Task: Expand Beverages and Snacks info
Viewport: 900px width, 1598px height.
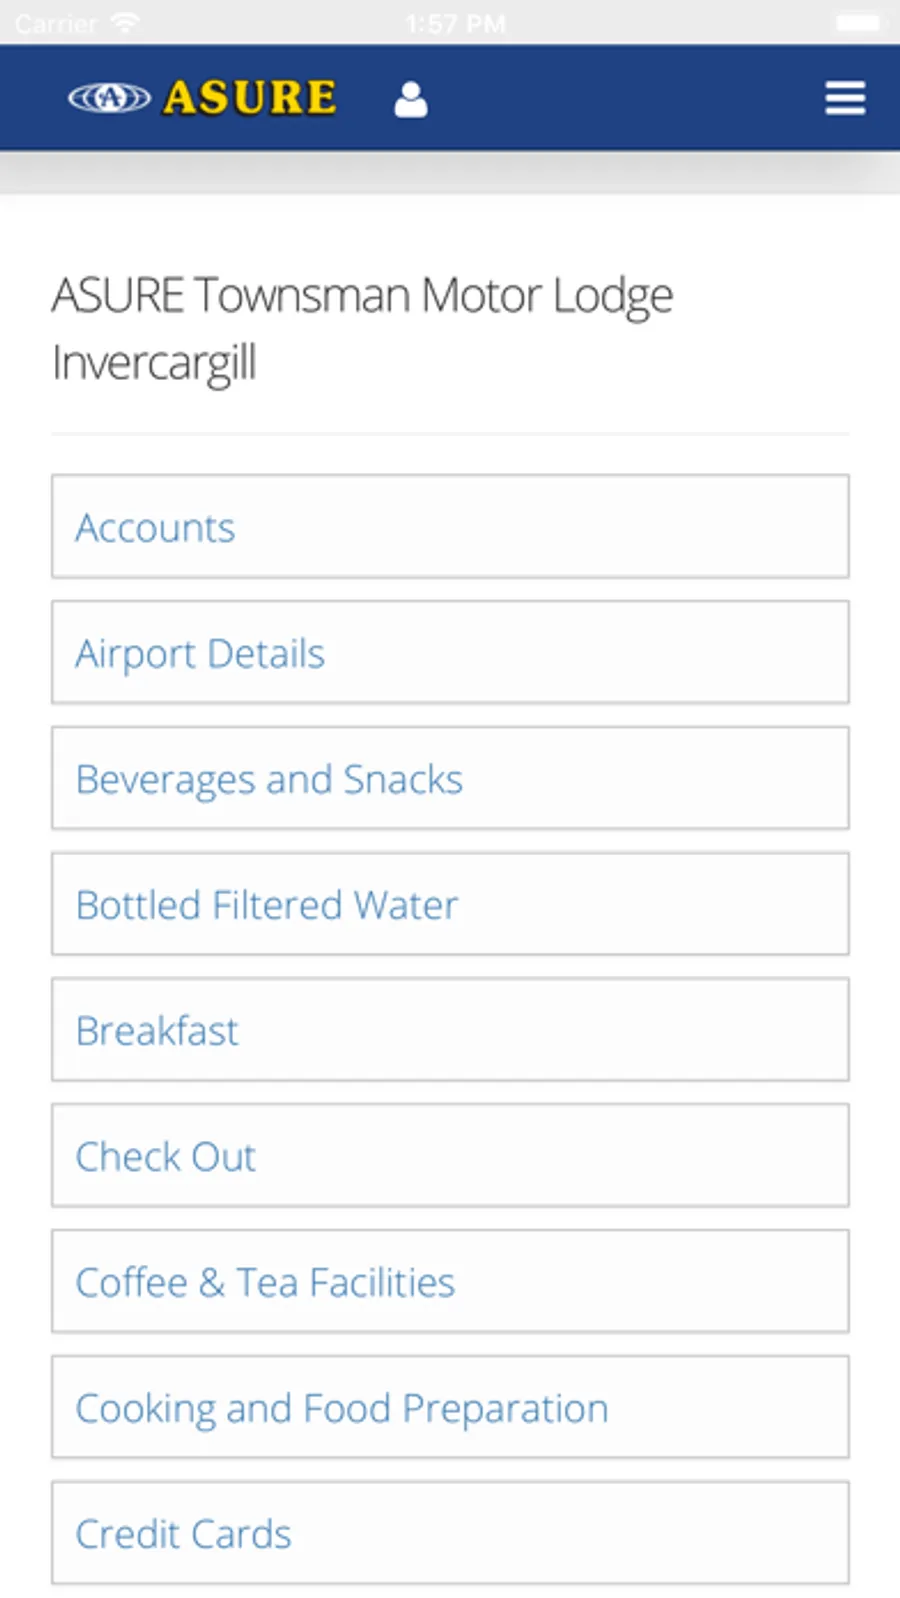Action: point(450,779)
